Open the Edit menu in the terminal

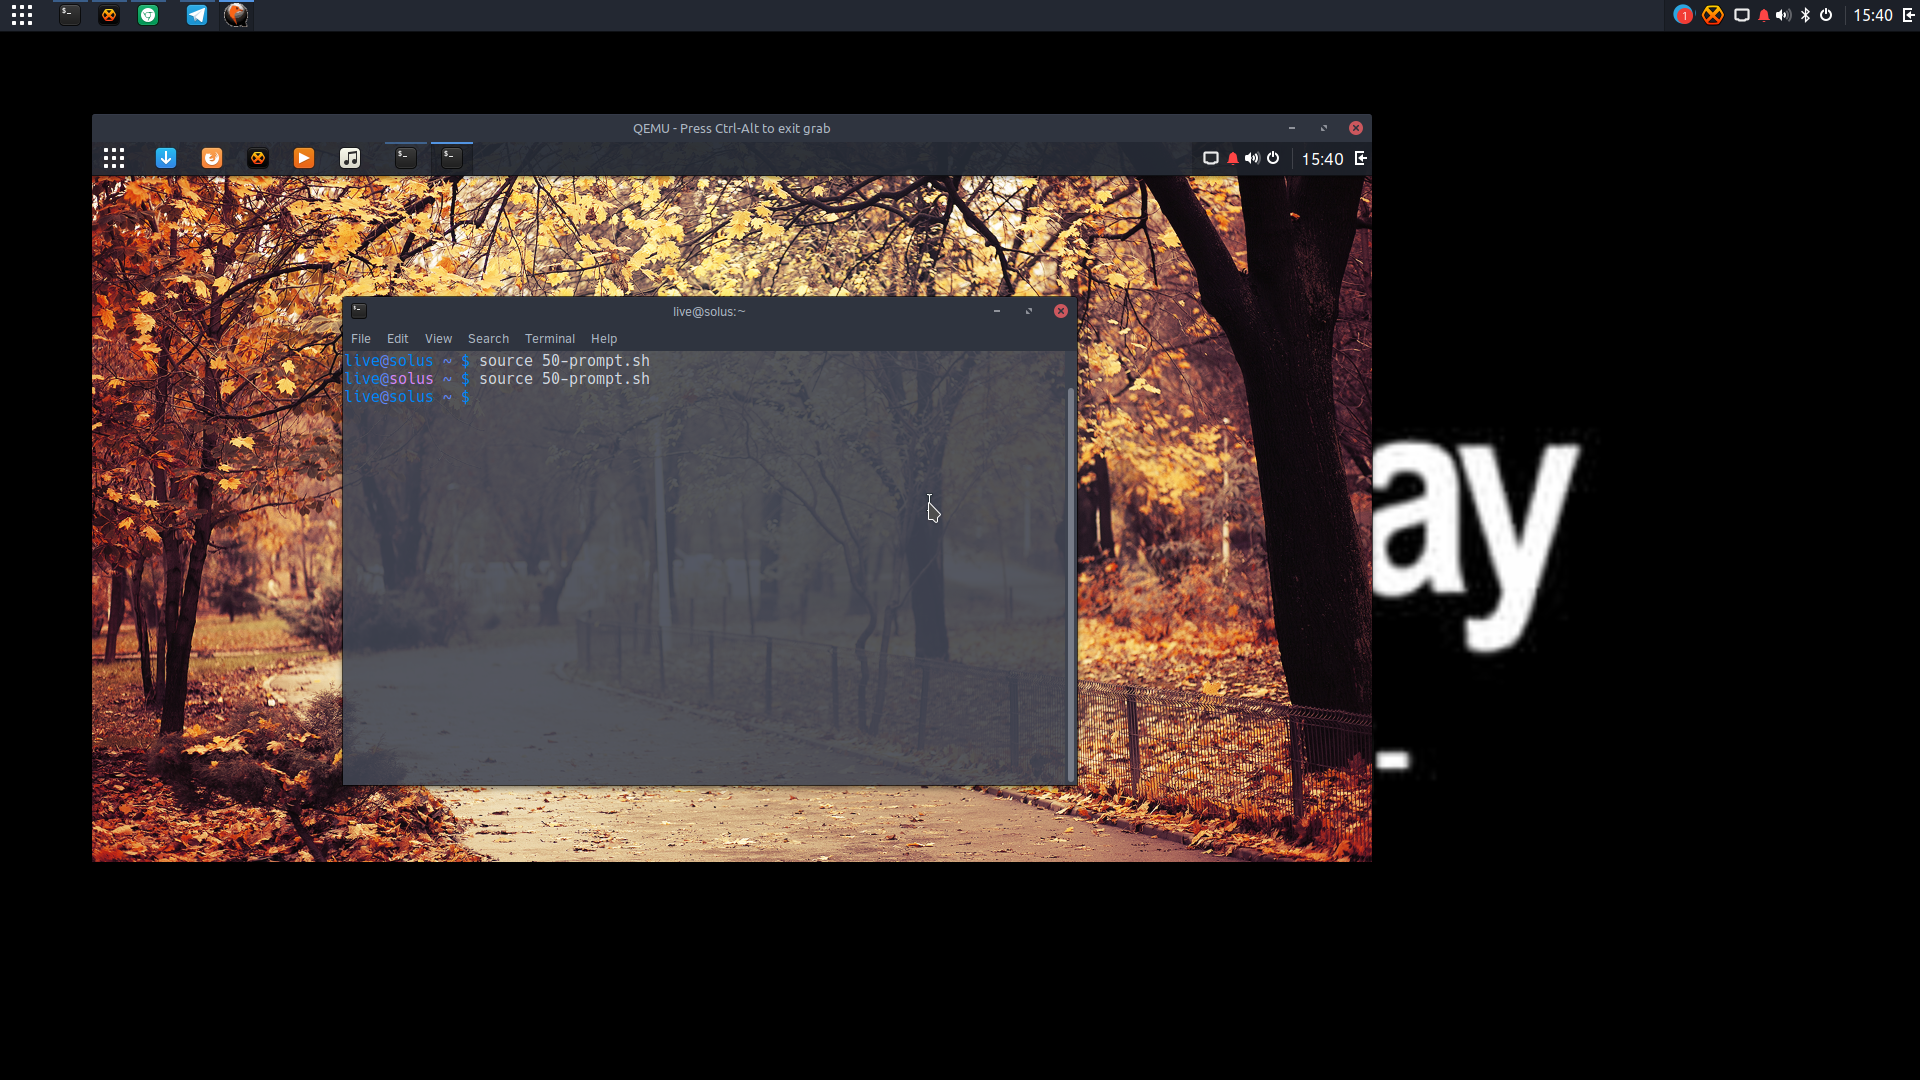click(x=397, y=339)
